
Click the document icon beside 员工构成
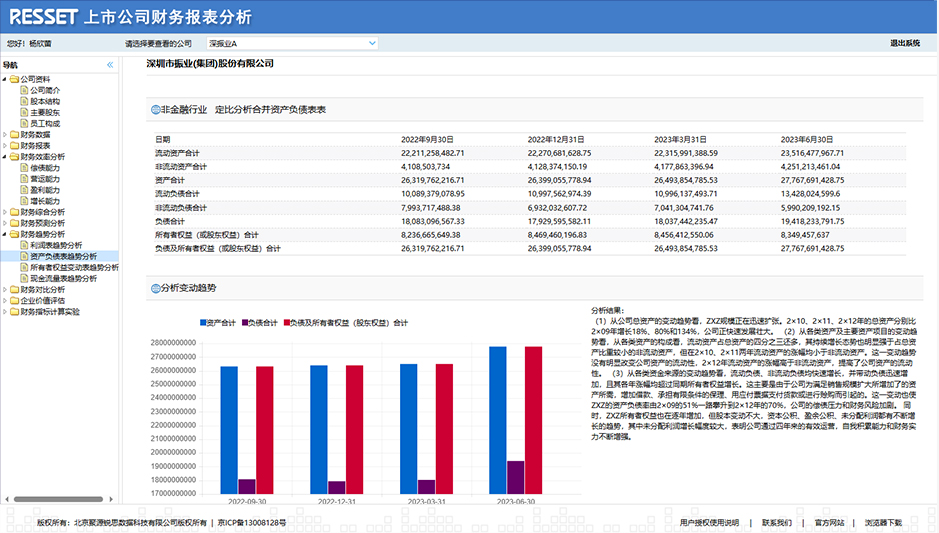(x=25, y=123)
